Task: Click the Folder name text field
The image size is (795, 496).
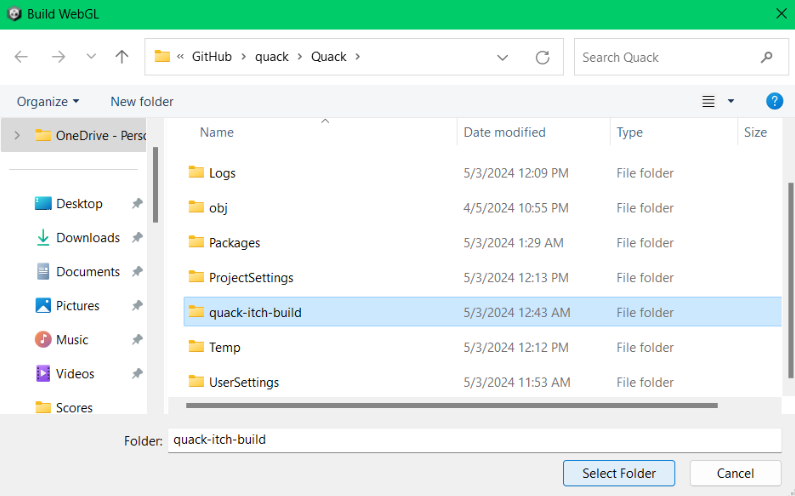Action: pyautogui.click(x=474, y=440)
